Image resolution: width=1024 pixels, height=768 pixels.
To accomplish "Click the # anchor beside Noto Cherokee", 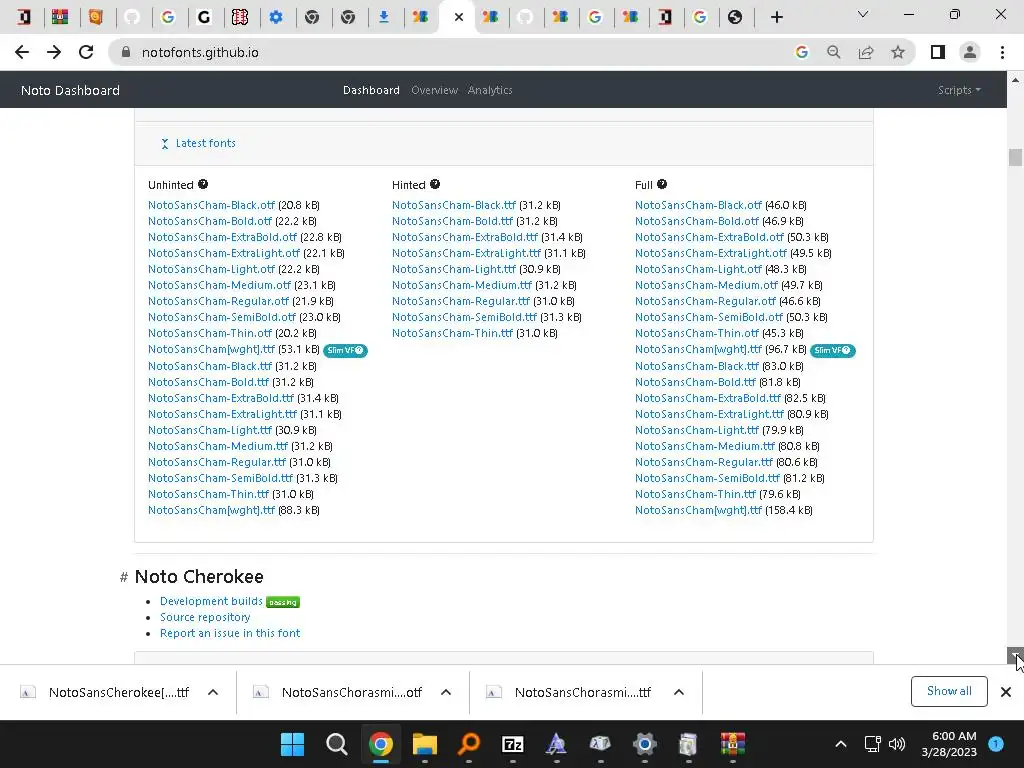I will tap(123, 577).
